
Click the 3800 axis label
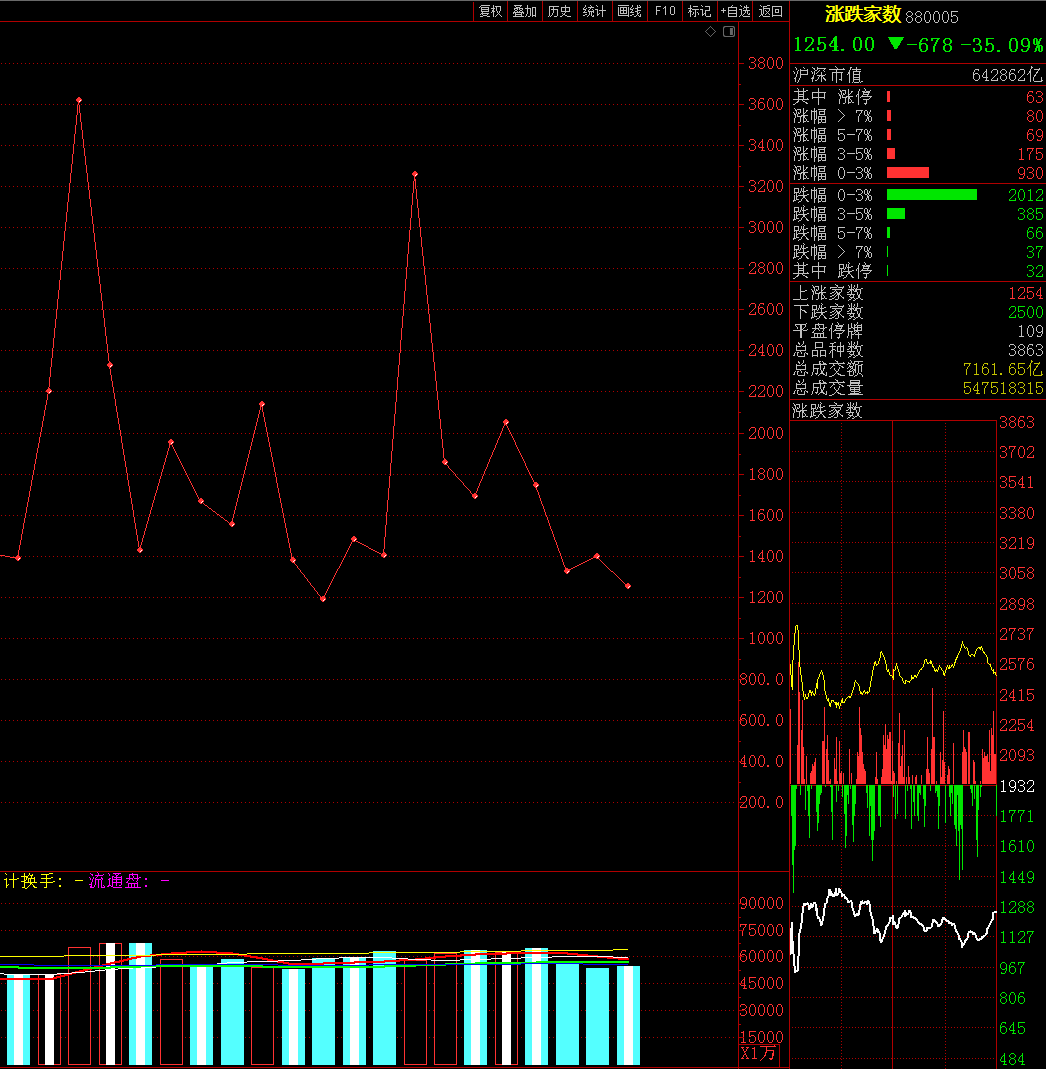(x=765, y=63)
